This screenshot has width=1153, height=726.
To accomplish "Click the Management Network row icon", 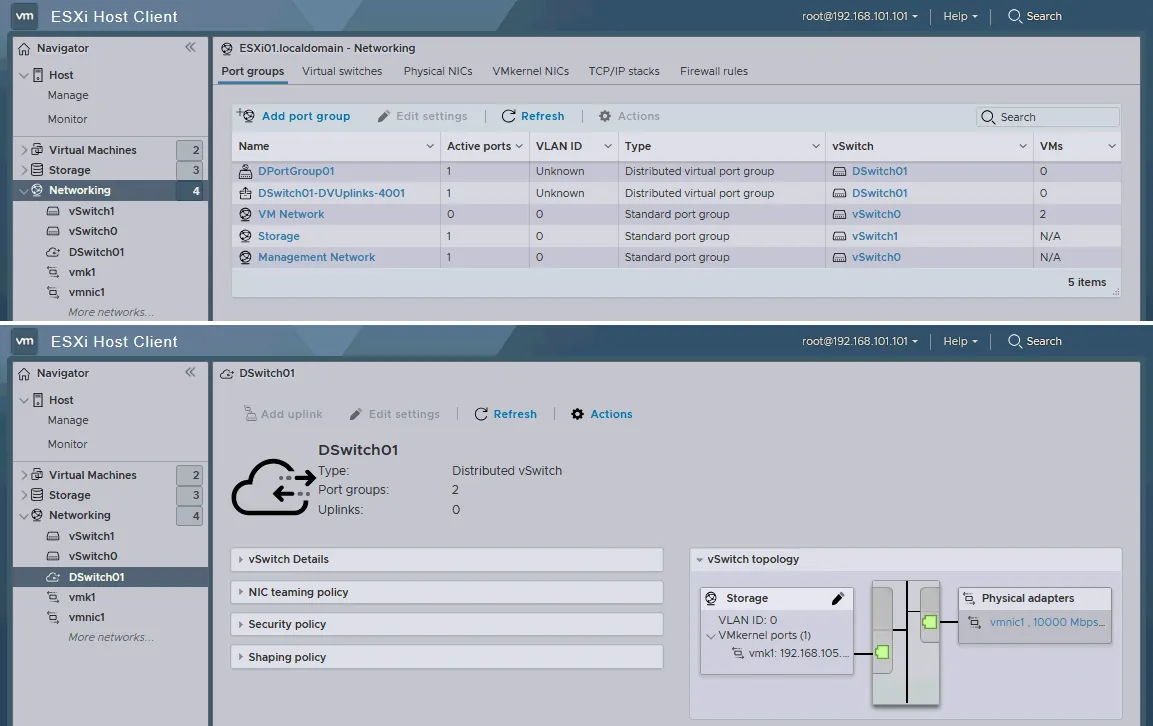I will coord(246,257).
